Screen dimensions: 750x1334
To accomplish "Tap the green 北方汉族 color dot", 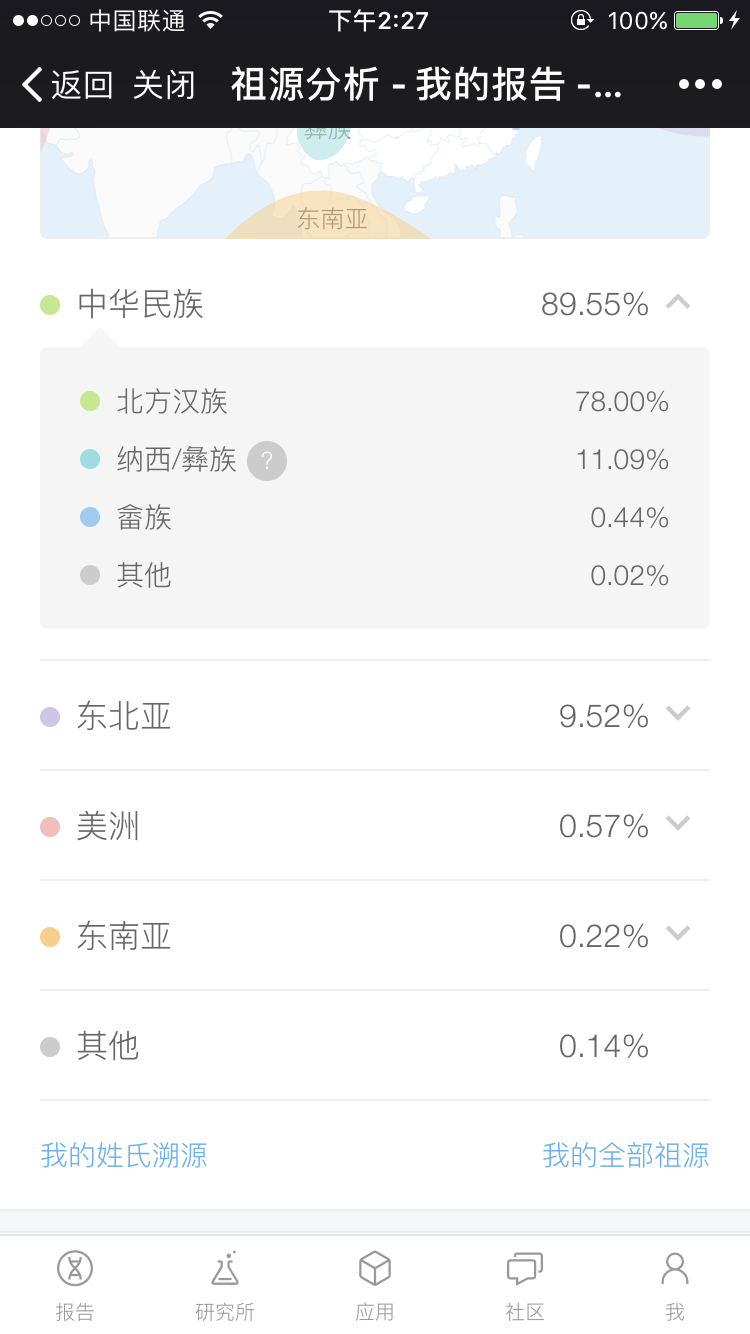I will [x=90, y=402].
